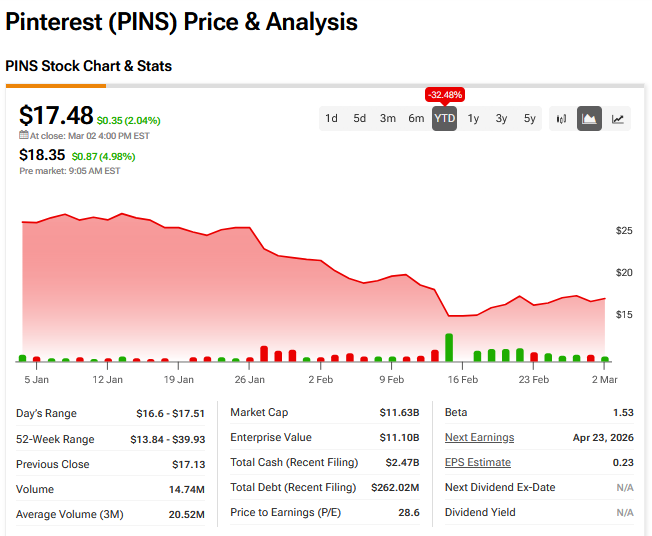Viewport: 652px width, 536px height.
Task: Click the 19 Jan axis label
Action: point(179,379)
